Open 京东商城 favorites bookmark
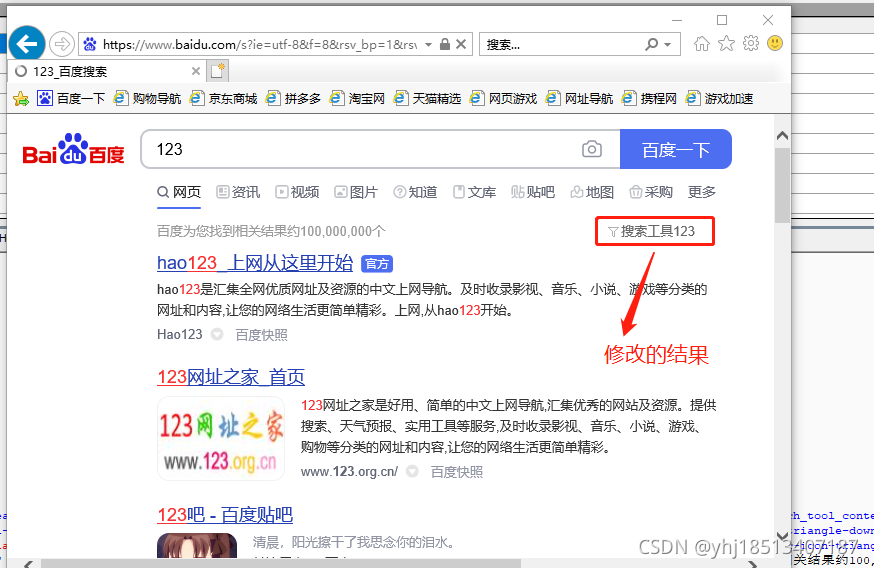 [224, 99]
